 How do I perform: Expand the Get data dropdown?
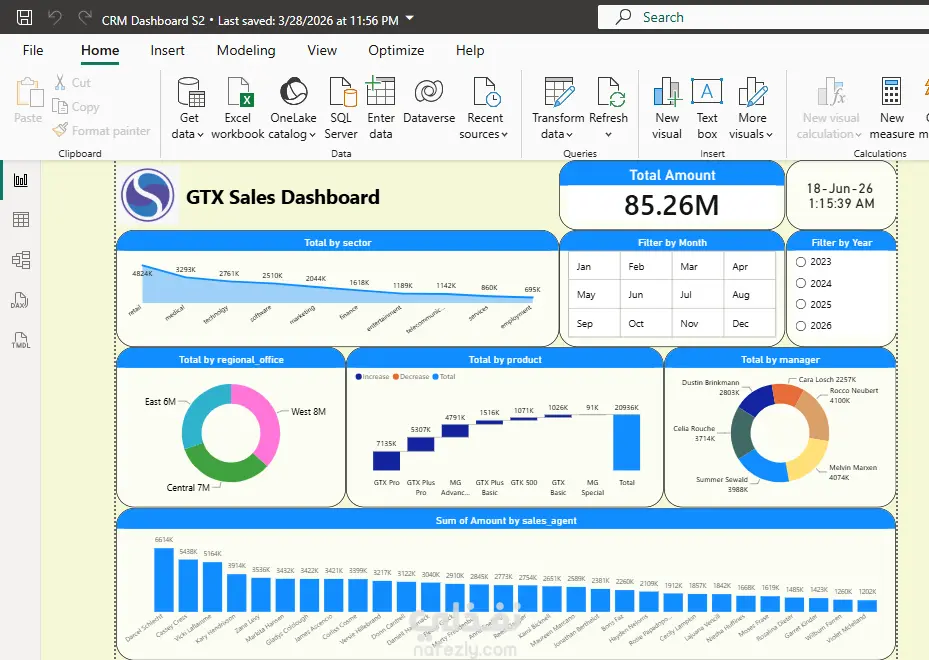(188, 108)
